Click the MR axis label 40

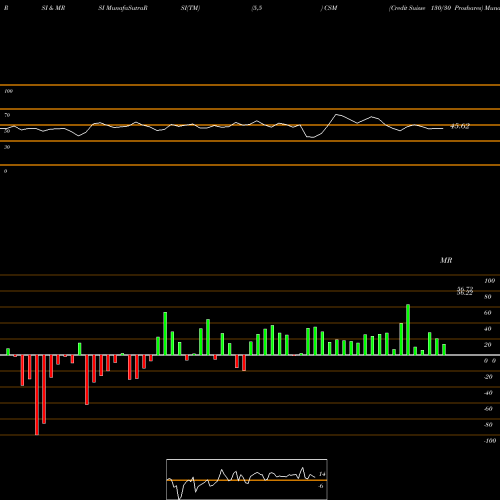pos(488,329)
